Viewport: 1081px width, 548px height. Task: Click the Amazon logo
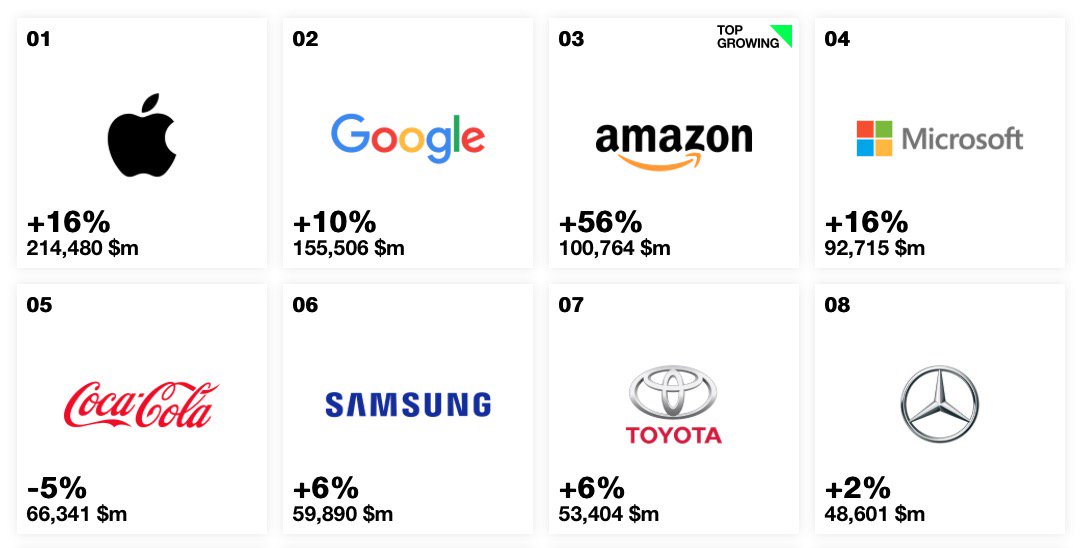point(673,141)
